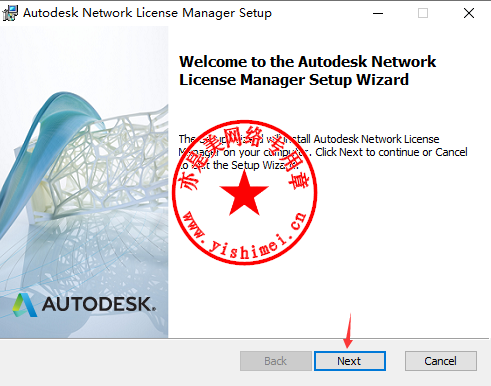Close the Autodesk Setup window
Screen dimensions: 491x386
[x=469, y=13]
